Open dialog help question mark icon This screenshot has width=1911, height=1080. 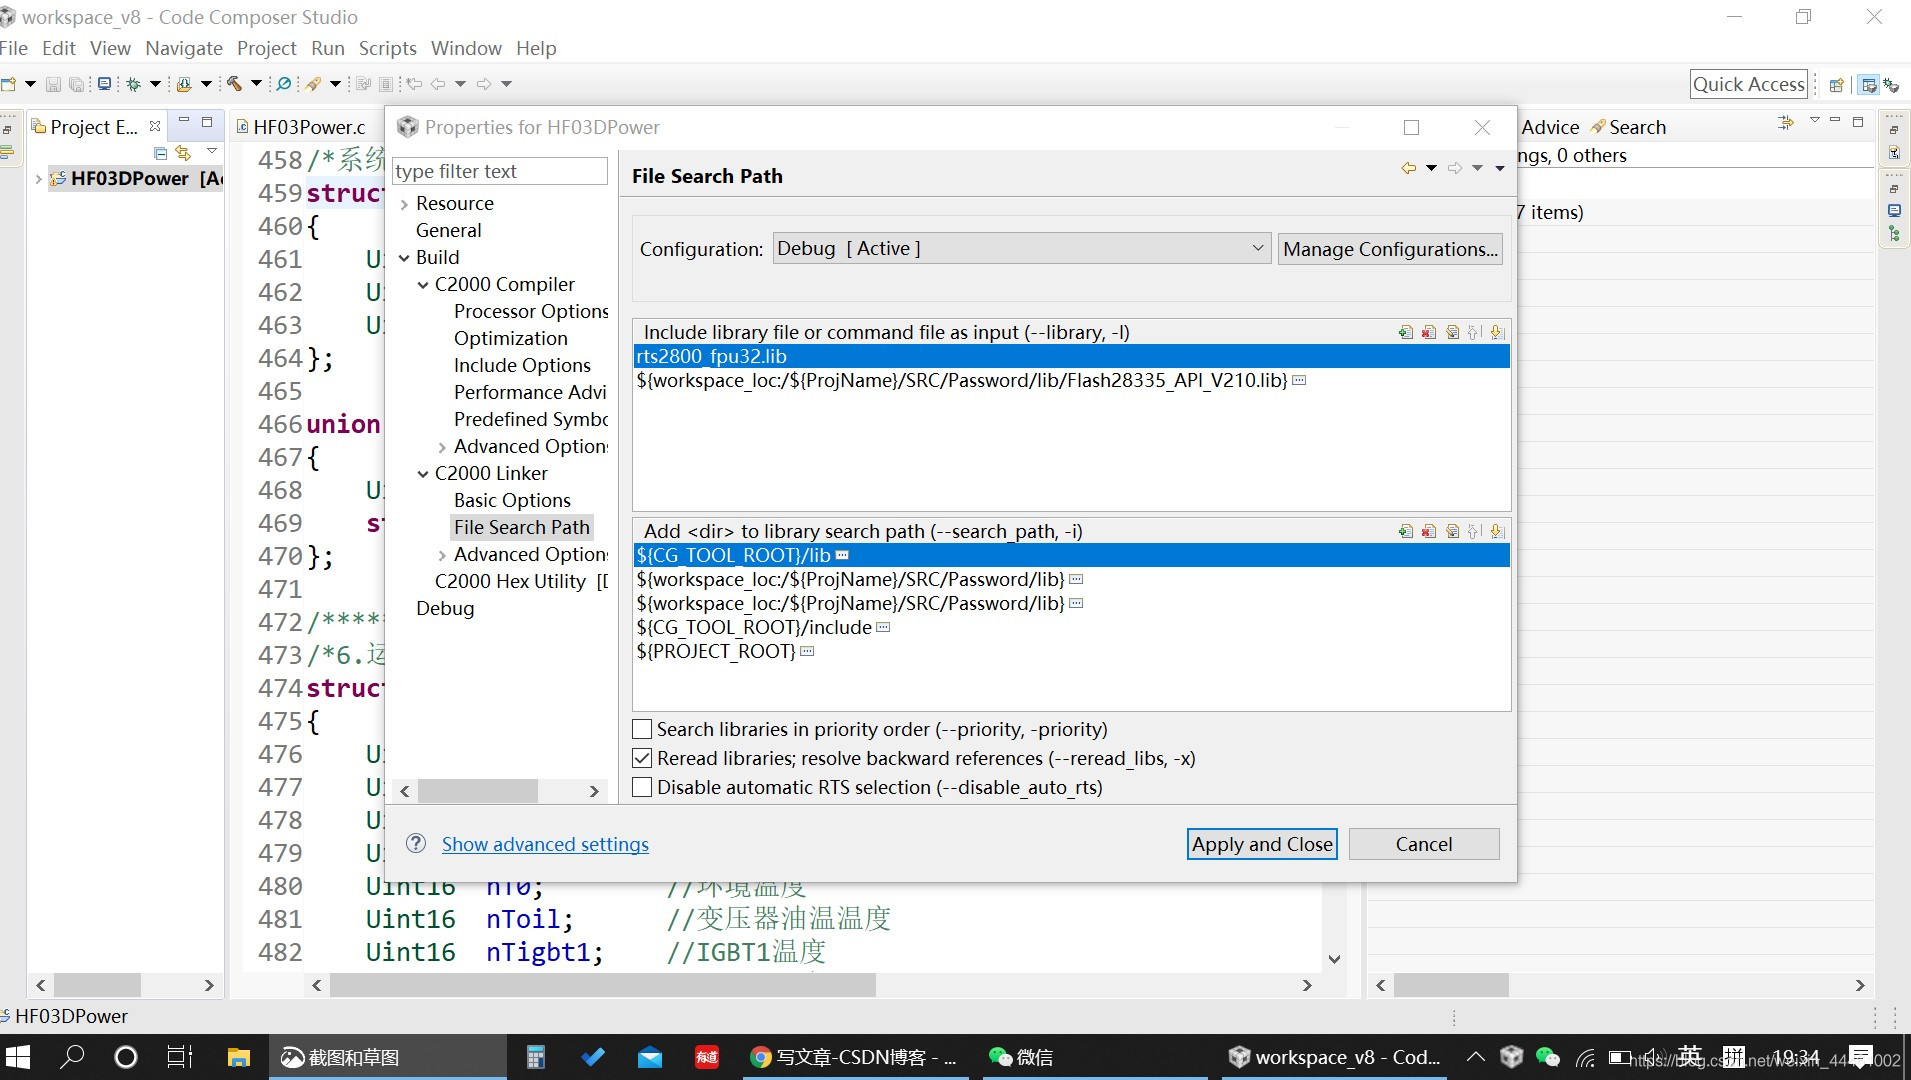tap(416, 843)
